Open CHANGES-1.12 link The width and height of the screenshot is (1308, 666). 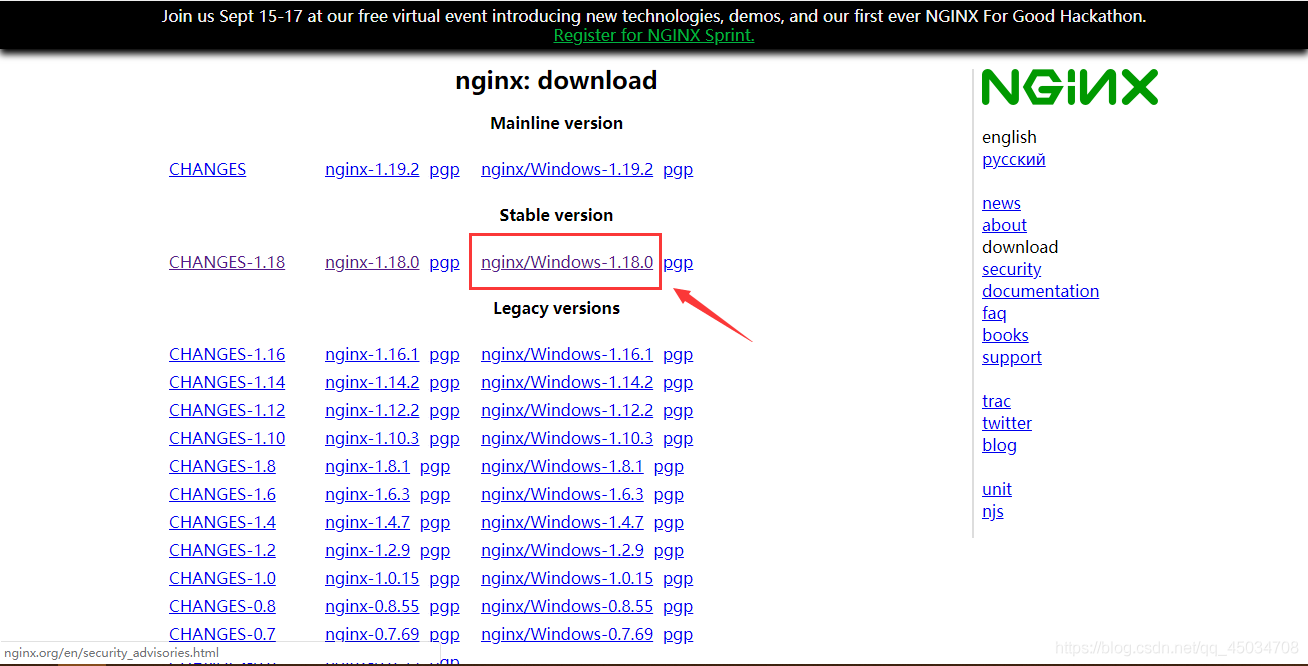pyautogui.click(x=227, y=410)
